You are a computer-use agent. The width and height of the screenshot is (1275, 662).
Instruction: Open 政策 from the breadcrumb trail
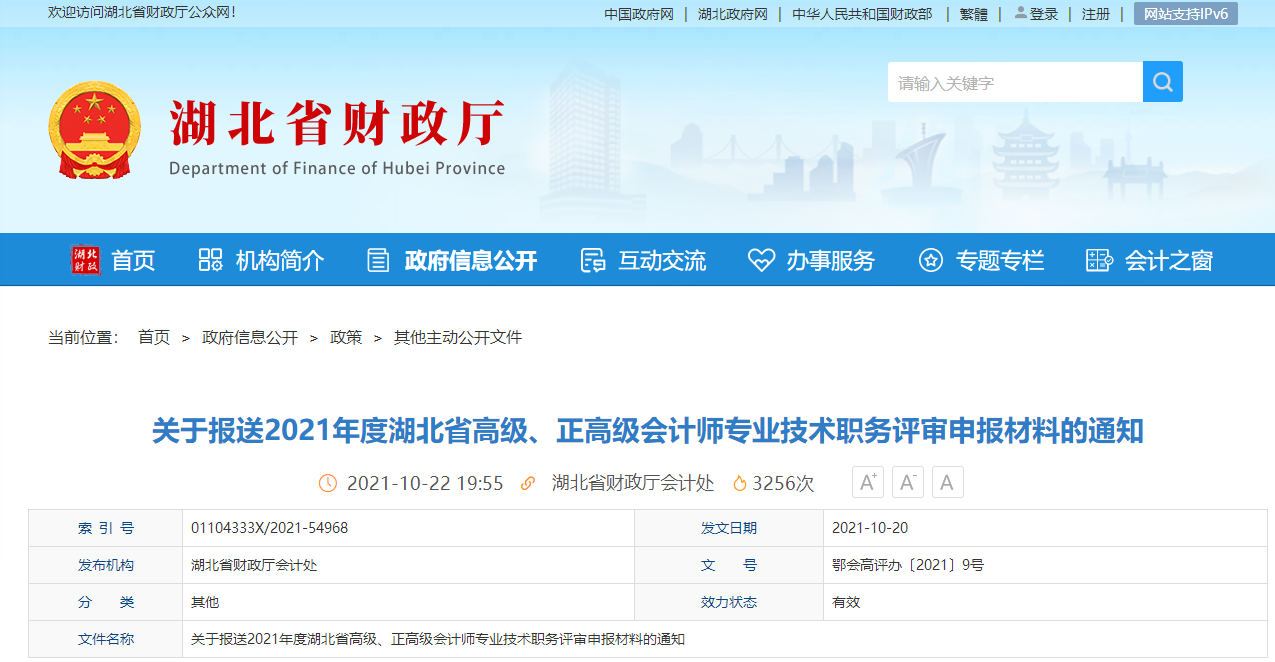click(x=345, y=337)
